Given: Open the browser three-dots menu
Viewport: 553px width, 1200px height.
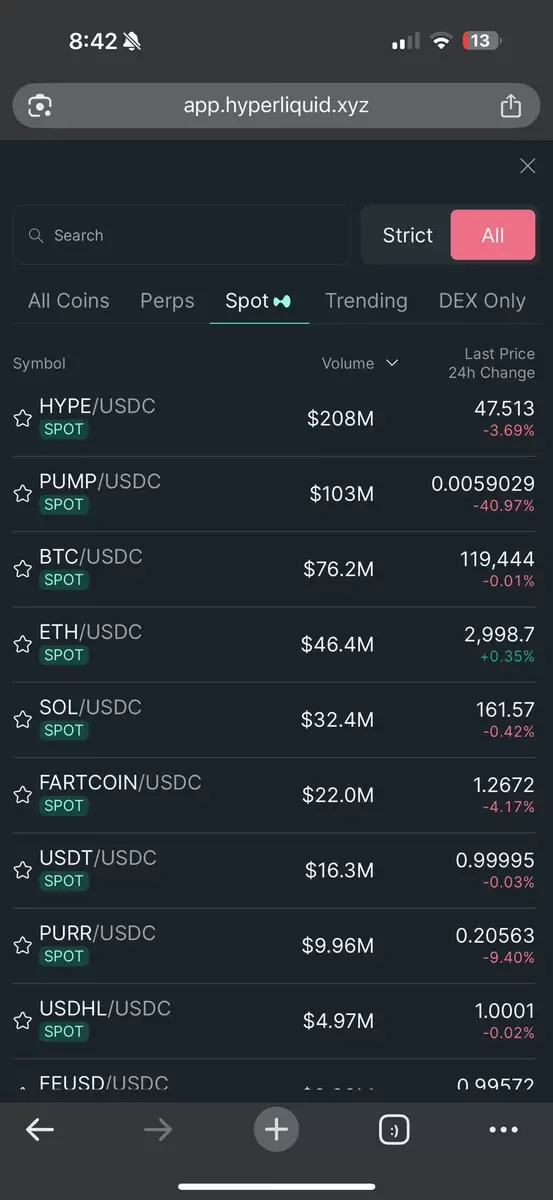Looking at the screenshot, I should click(x=504, y=1130).
